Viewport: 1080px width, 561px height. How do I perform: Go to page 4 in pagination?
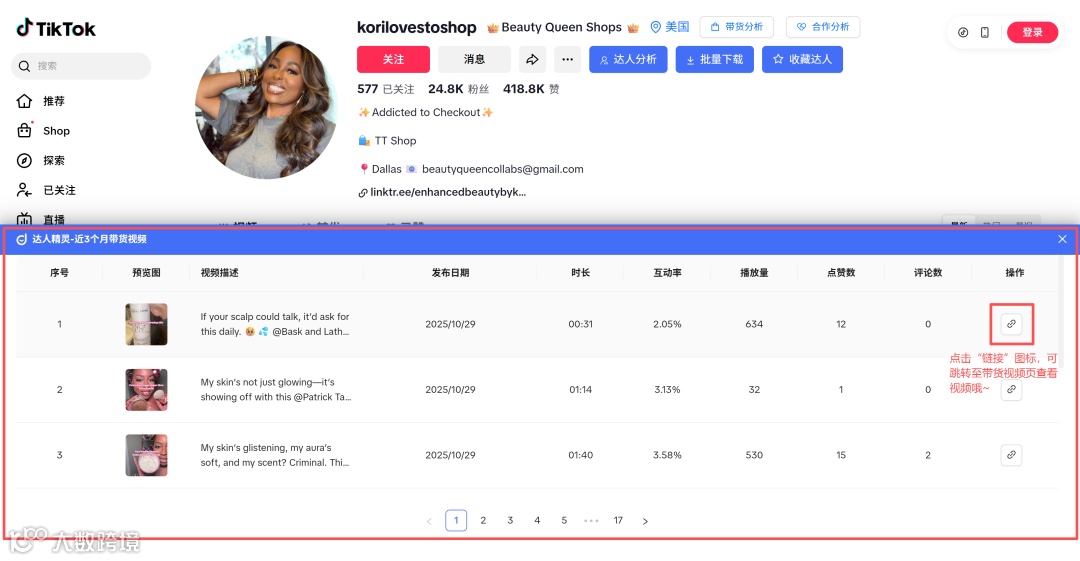tap(537, 520)
